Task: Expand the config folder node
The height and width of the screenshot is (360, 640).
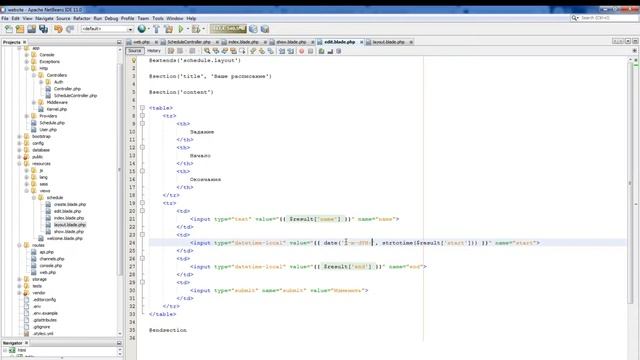Action: [19, 143]
